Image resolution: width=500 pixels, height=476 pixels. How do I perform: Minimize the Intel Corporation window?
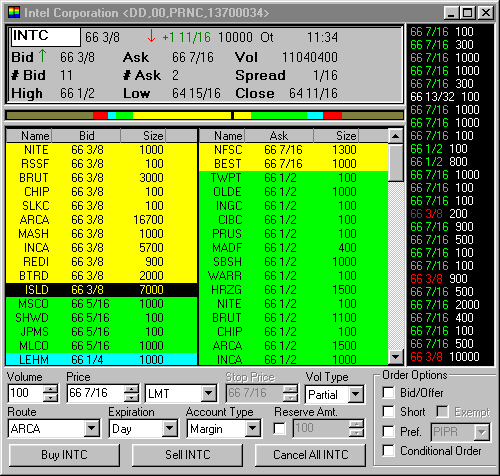[451, 13]
